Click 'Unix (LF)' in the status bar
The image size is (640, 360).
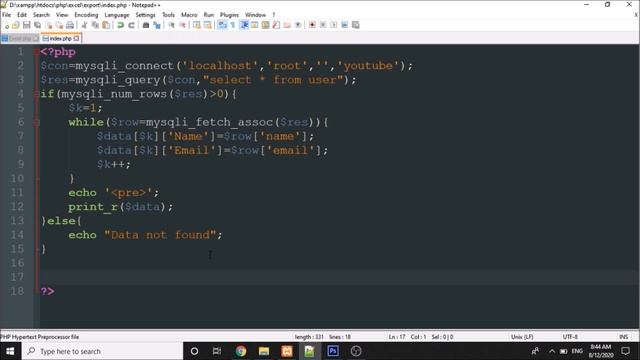click(x=522, y=337)
